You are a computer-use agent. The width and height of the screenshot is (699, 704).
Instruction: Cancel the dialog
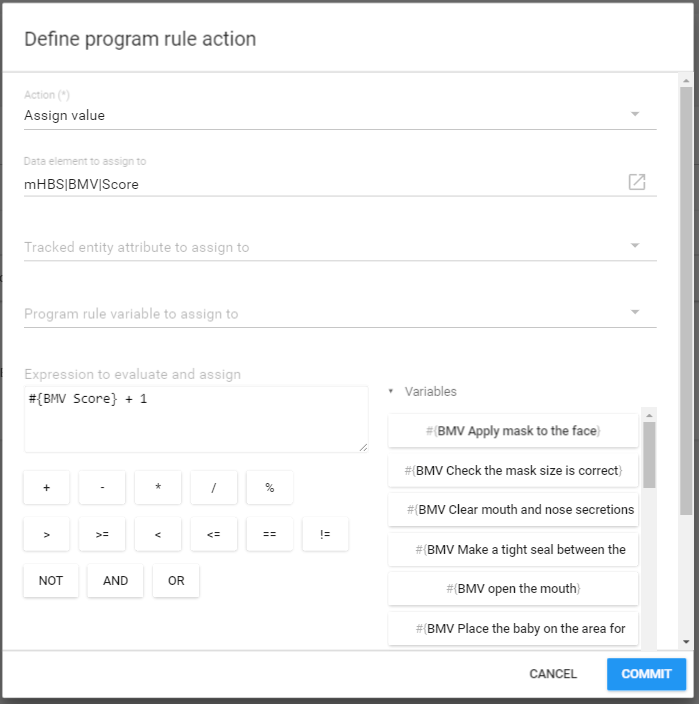(553, 674)
